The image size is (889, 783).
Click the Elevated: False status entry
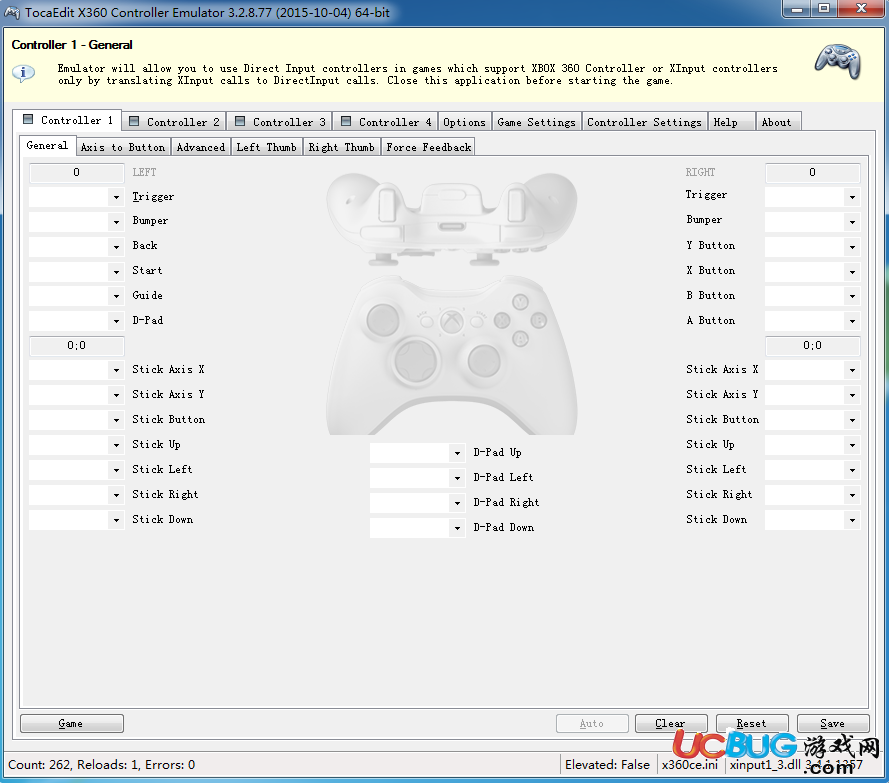coord(607,765)
